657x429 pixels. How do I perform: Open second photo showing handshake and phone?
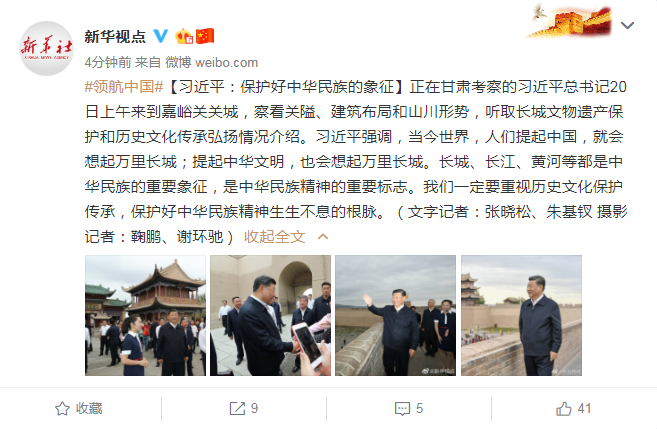click(270, 315)
